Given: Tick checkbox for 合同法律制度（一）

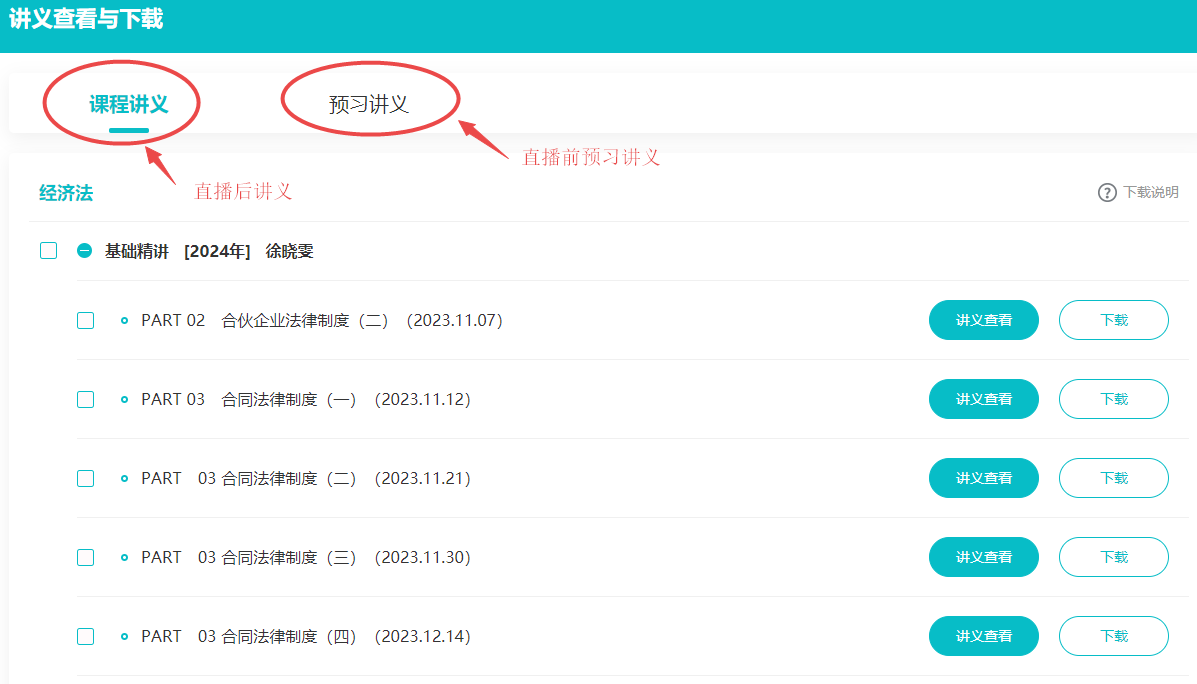Looking at the screenshot, I should 86,400.
